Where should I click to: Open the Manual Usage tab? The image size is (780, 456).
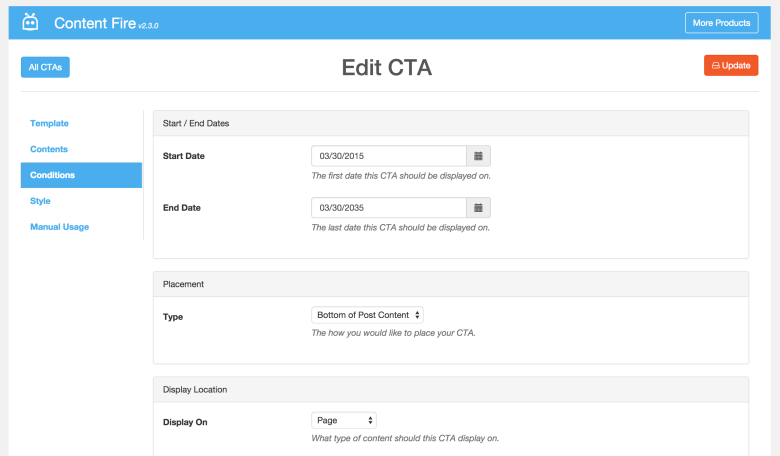click(60, 227)
